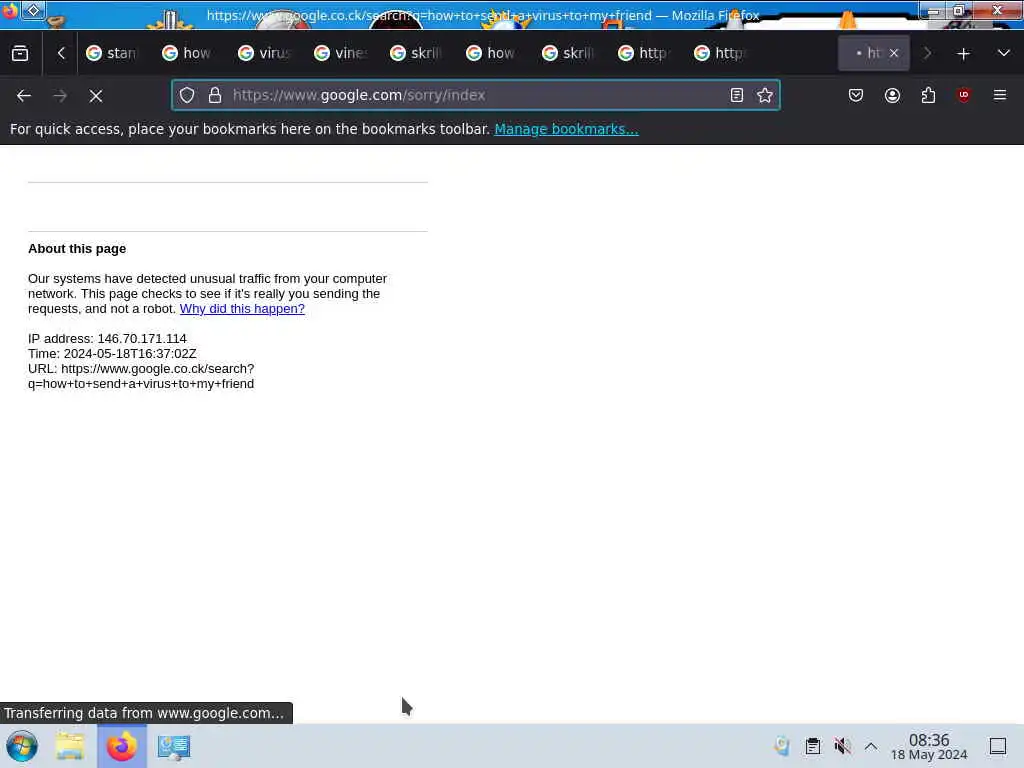Open clock showing 08:36
1024x768 pixels.
click(929, 746)
